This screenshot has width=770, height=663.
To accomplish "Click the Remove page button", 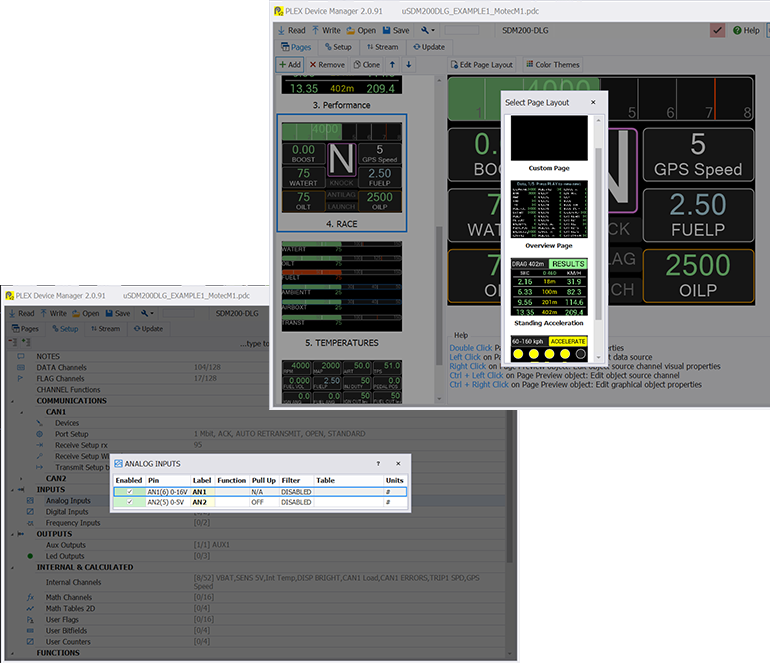I will tap(327, 64).
